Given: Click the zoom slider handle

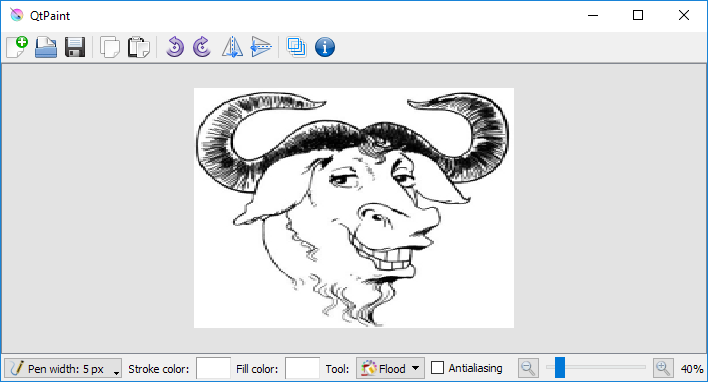Looking at the screenshot, I should tap(560, 368).
